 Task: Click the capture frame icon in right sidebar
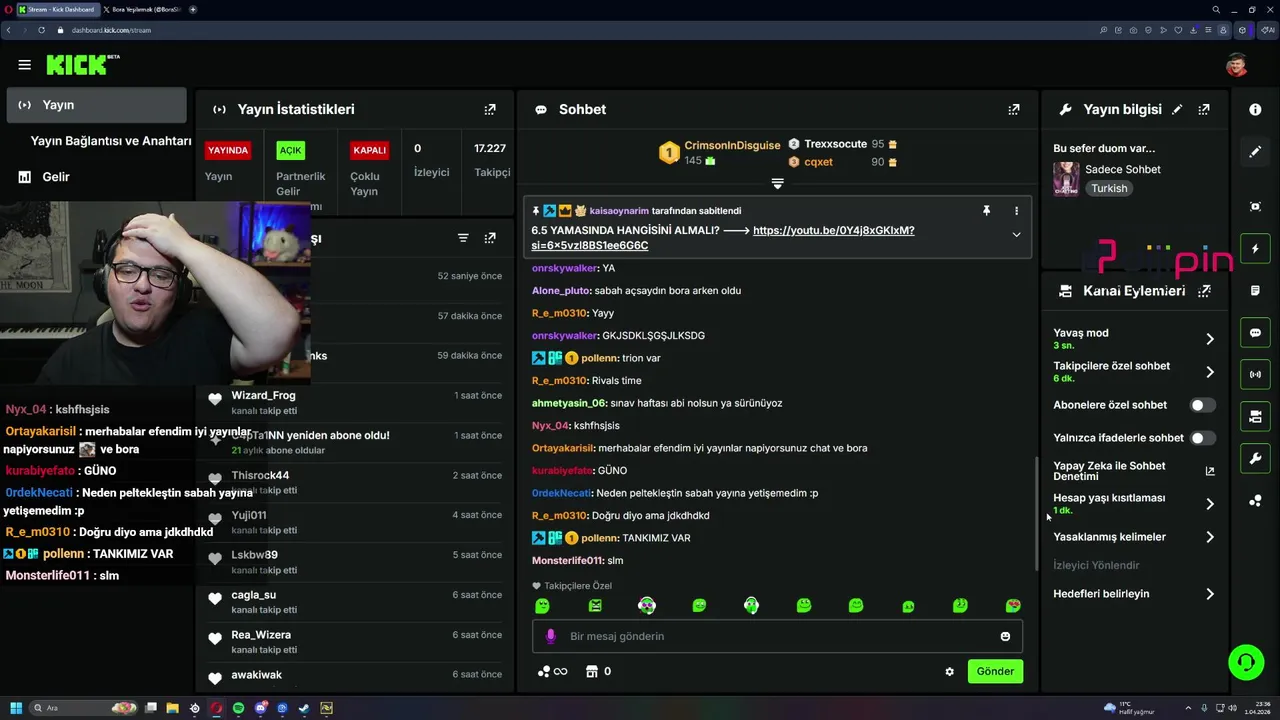pyautogui.click(x=1255, y=206)
